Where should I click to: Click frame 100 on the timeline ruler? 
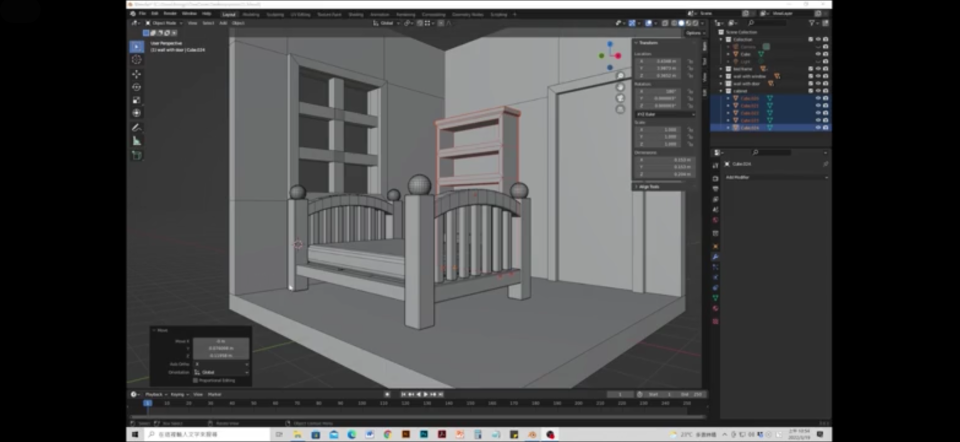(362, 403)
